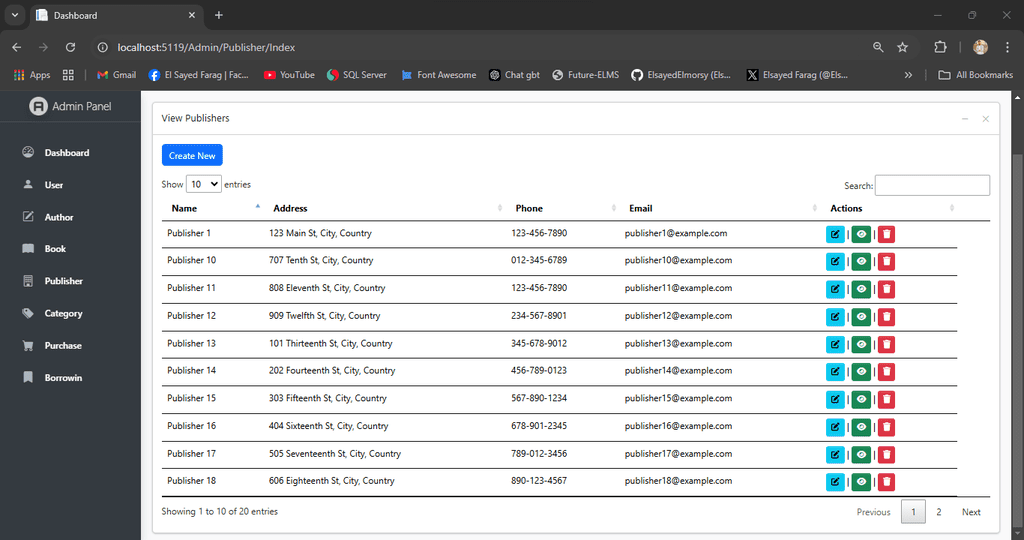The image size is (1024, 540).
Task: Expand hidden bookmarks chevron
Action: [x=908, y=75]
